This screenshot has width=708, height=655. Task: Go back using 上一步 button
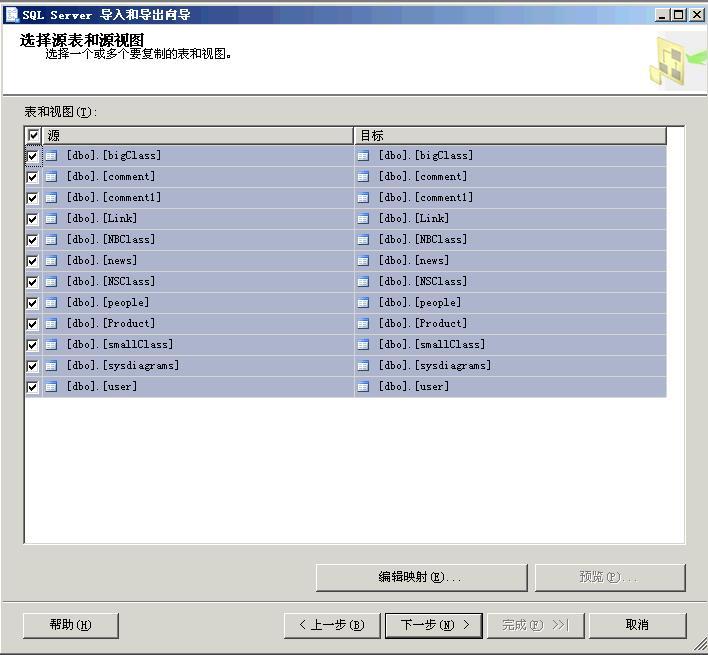[332, 625]
